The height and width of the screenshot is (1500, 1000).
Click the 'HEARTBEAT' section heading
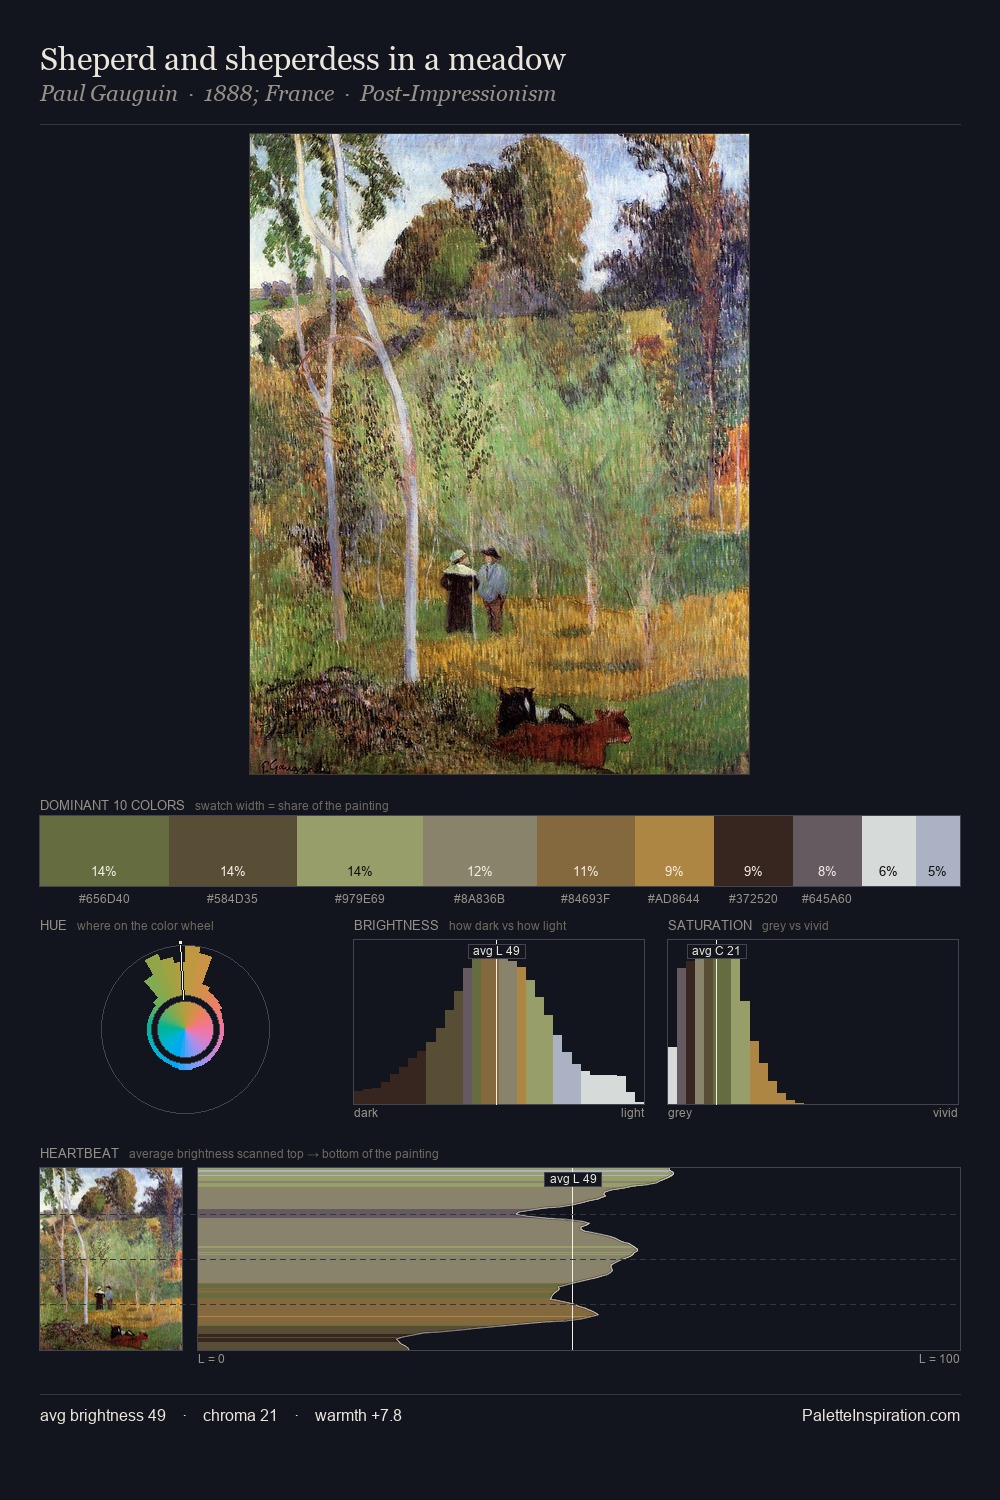[79, 1153]
